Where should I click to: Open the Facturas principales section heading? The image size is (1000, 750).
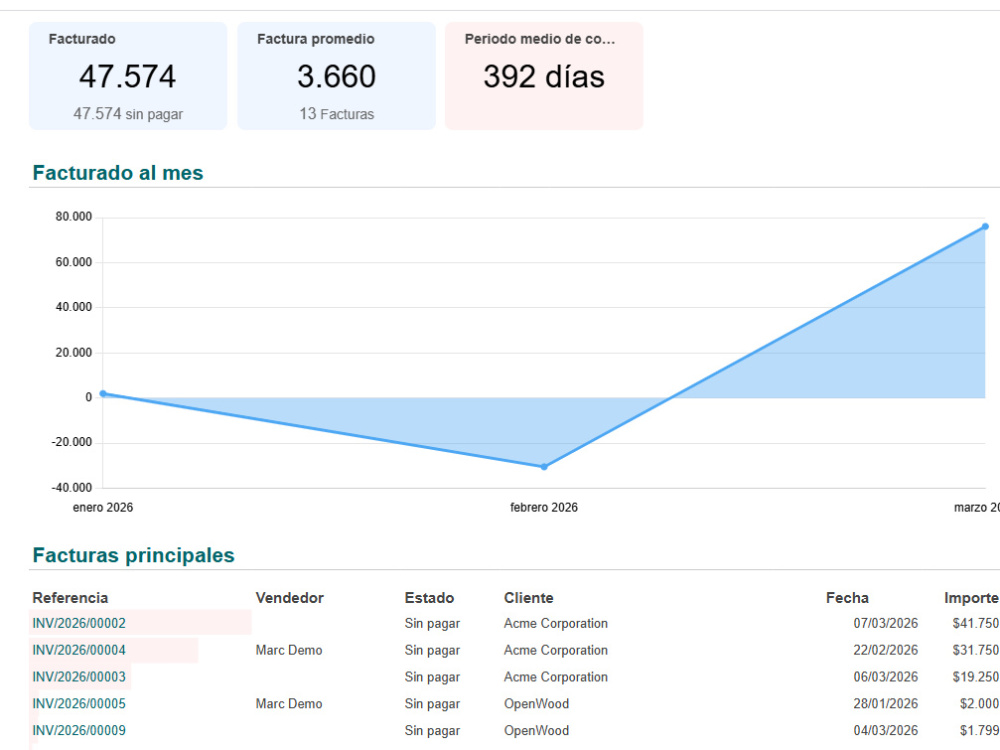pos(133,555)
